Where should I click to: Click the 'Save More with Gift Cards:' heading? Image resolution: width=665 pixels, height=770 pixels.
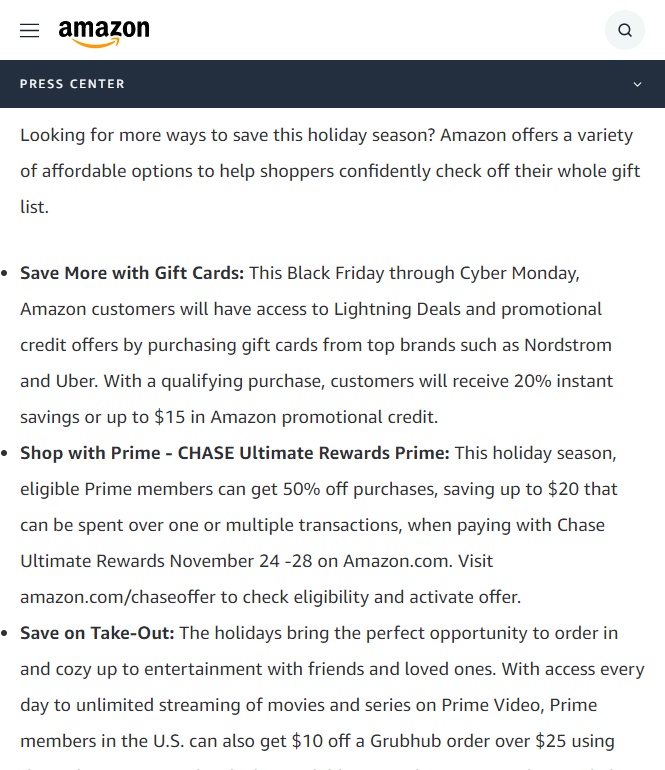click(132, 273)
